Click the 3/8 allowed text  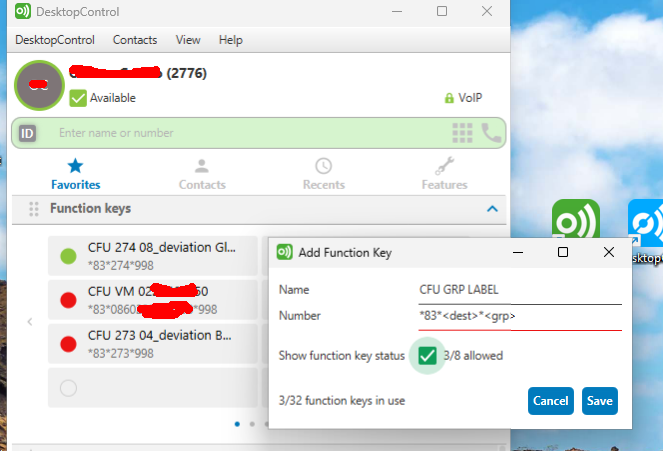(x=473, y=355)
